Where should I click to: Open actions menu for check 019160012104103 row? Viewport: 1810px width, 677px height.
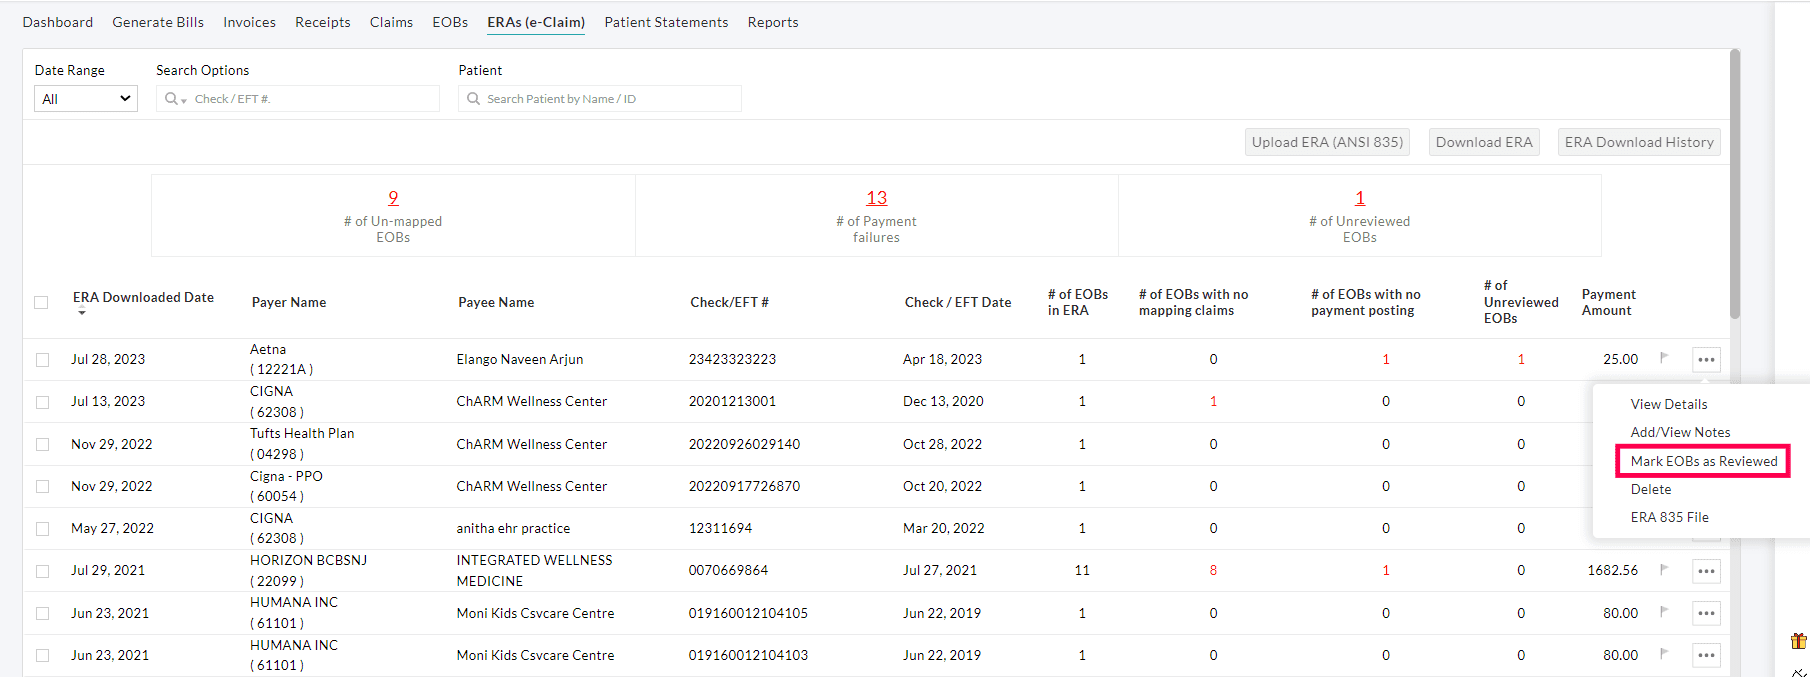pyautogui.click(x=1706, y=655)
